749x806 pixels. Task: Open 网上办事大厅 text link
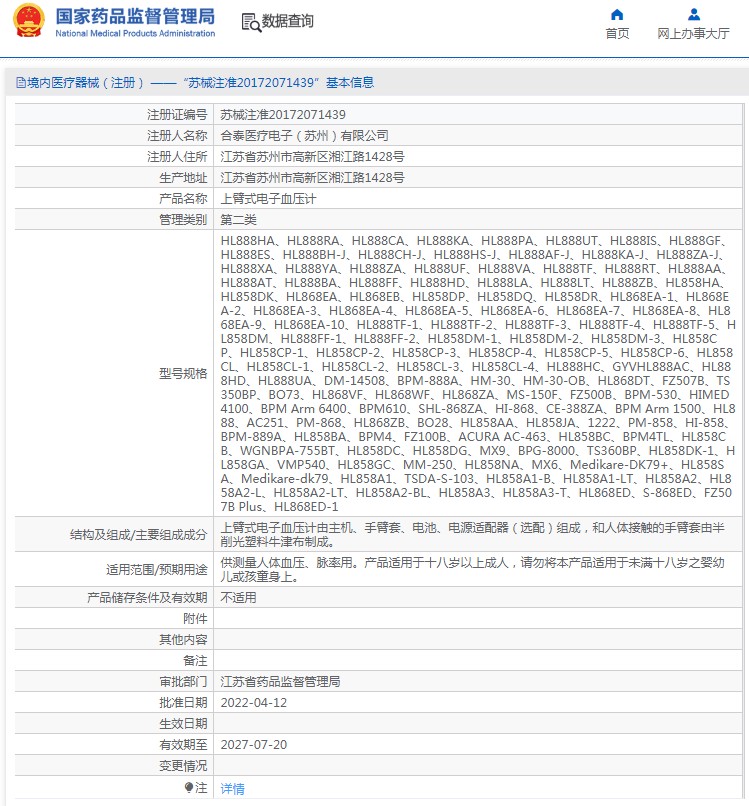point(693,33)
